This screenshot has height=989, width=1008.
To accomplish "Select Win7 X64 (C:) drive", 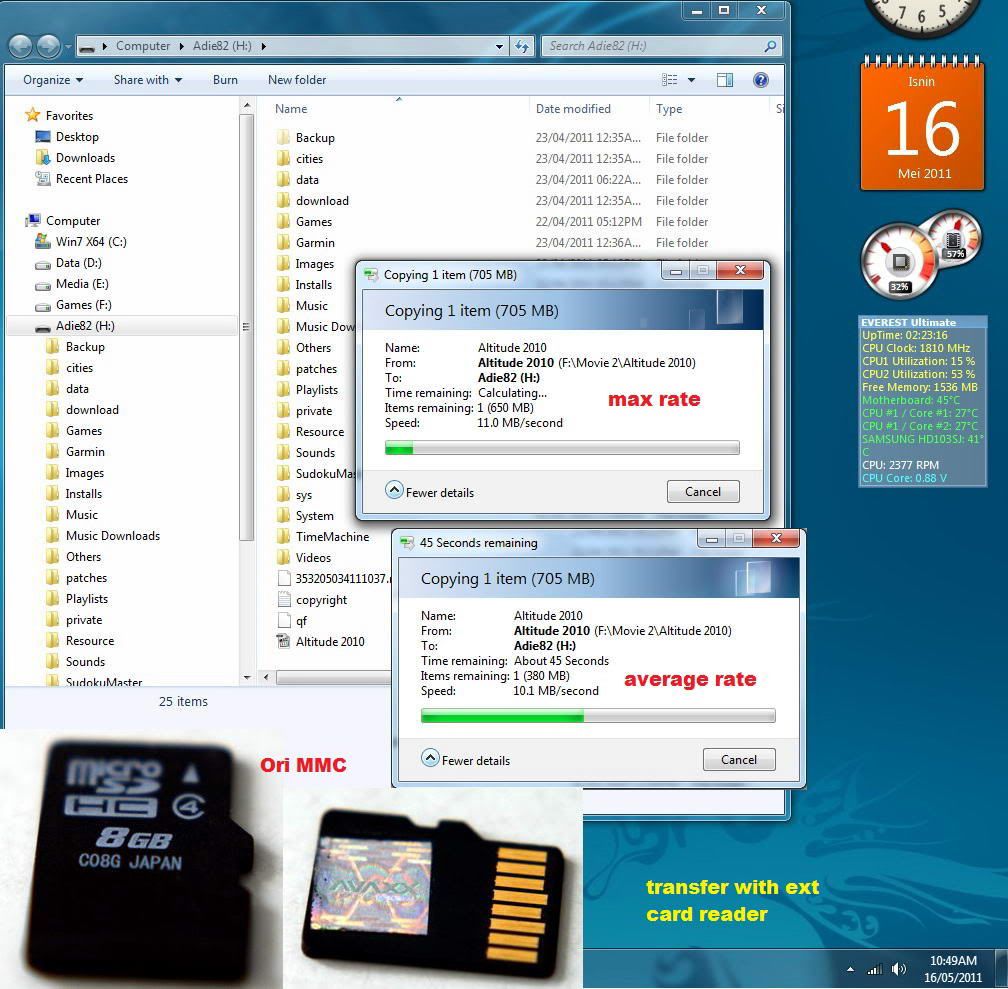I will 90,242.
